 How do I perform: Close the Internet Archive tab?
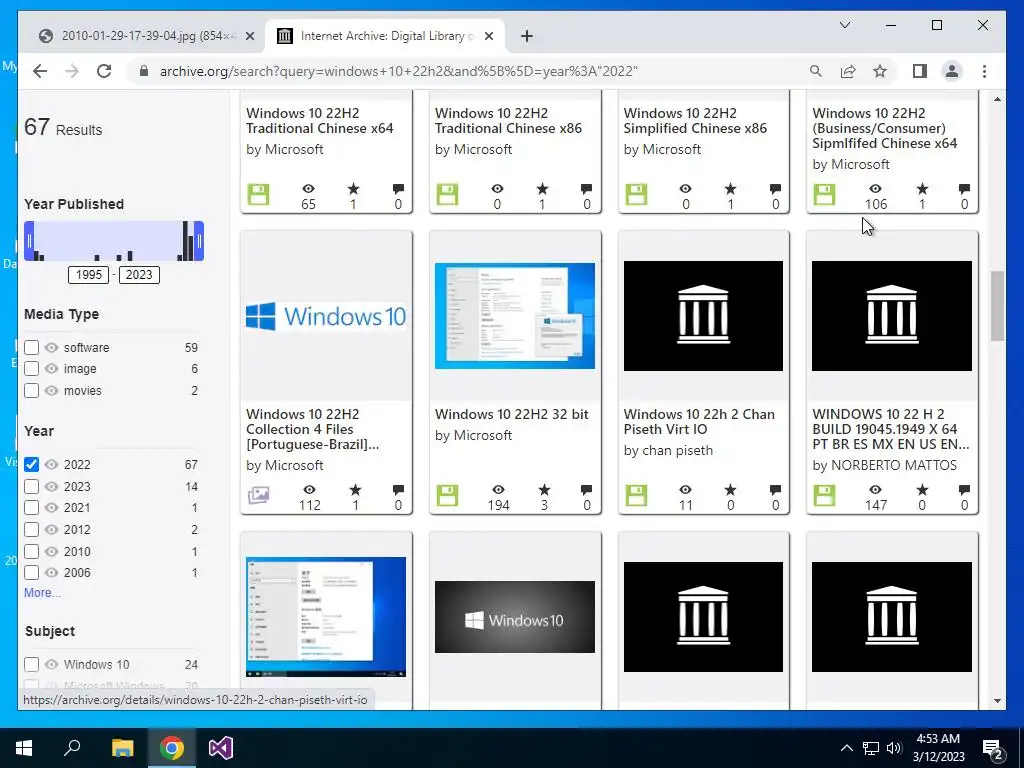[x=488, y=36]
